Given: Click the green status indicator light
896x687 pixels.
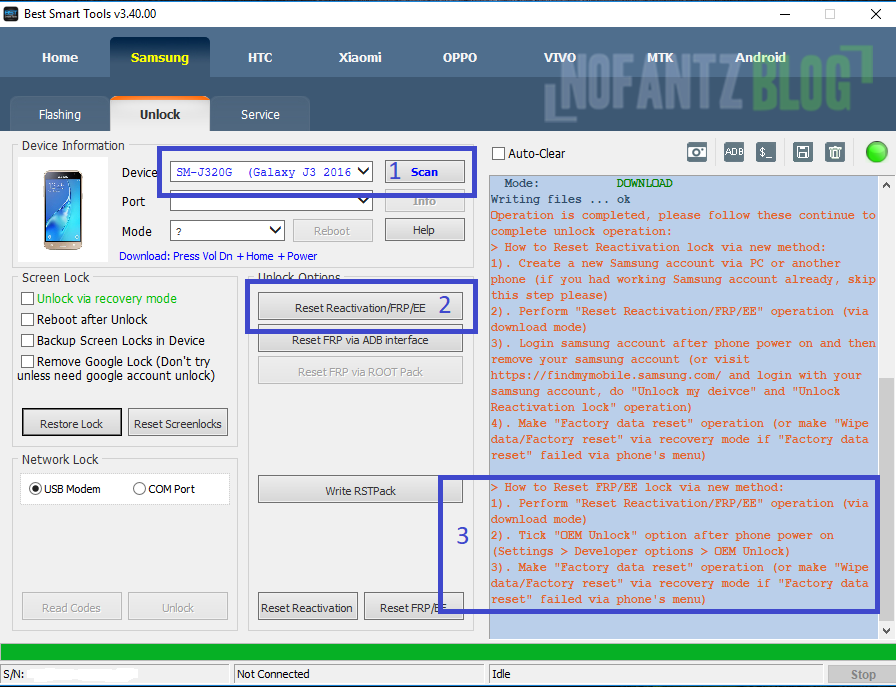Looking at the screenshot, I should [876, 152].
